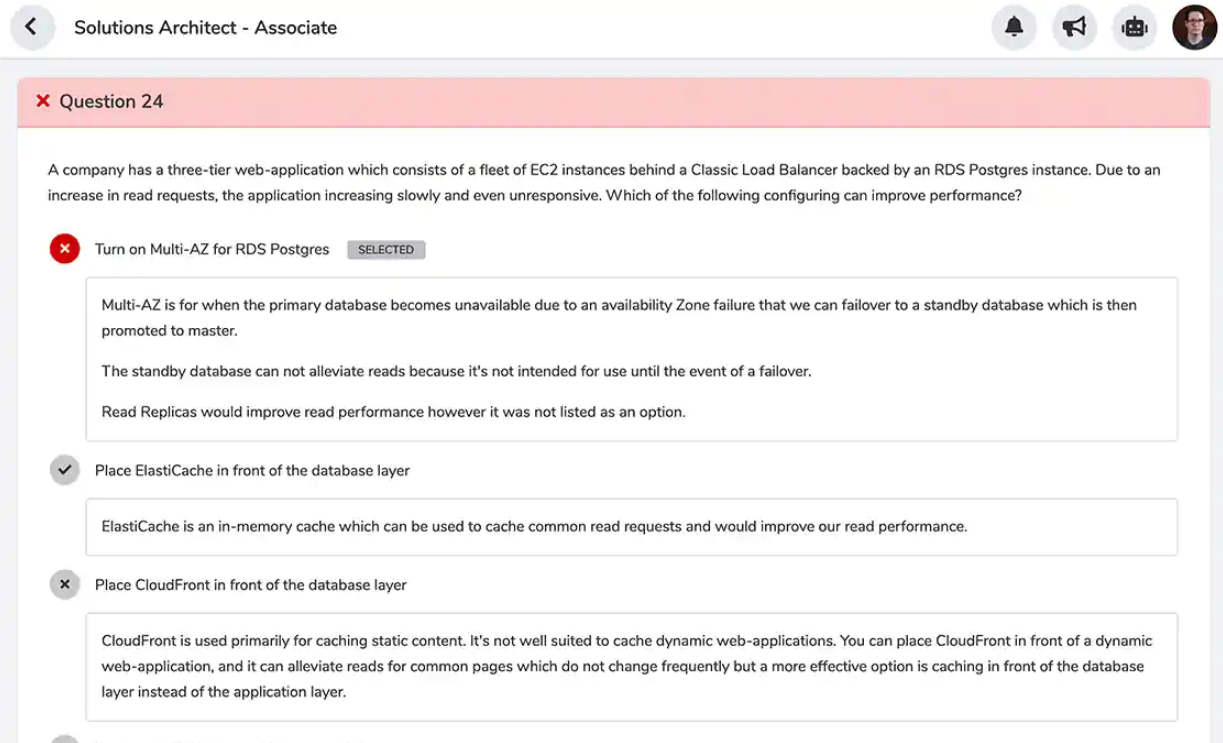Choose the Turn on Multi-AZ for RDS Postgres option
Viewport: 1223px width, 743px height.
(x=212, y=249)
